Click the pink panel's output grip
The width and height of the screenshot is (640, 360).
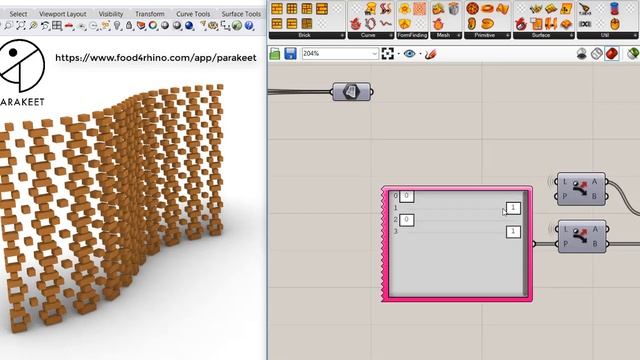pos(534,244)
